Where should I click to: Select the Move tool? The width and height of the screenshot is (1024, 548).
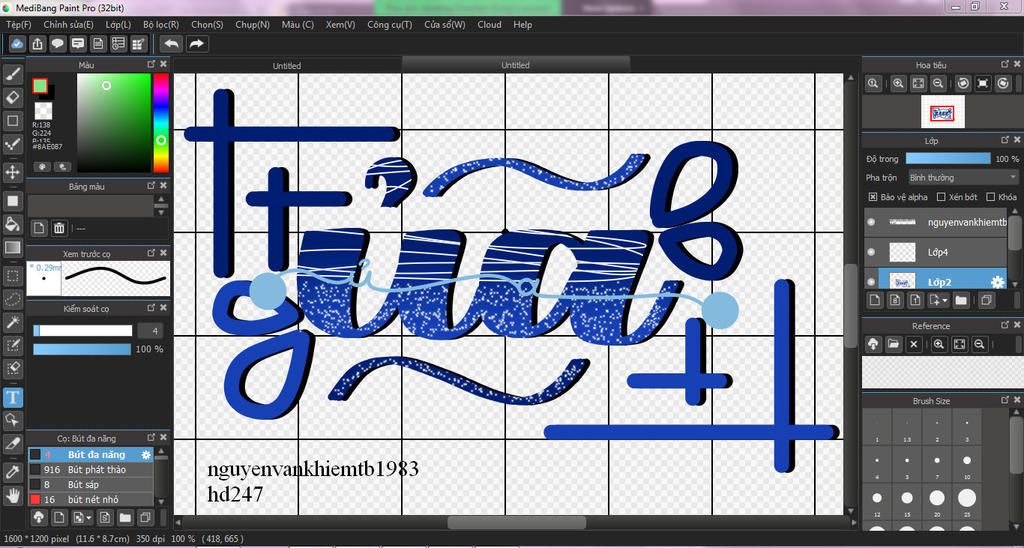click(x=12, y=172)
